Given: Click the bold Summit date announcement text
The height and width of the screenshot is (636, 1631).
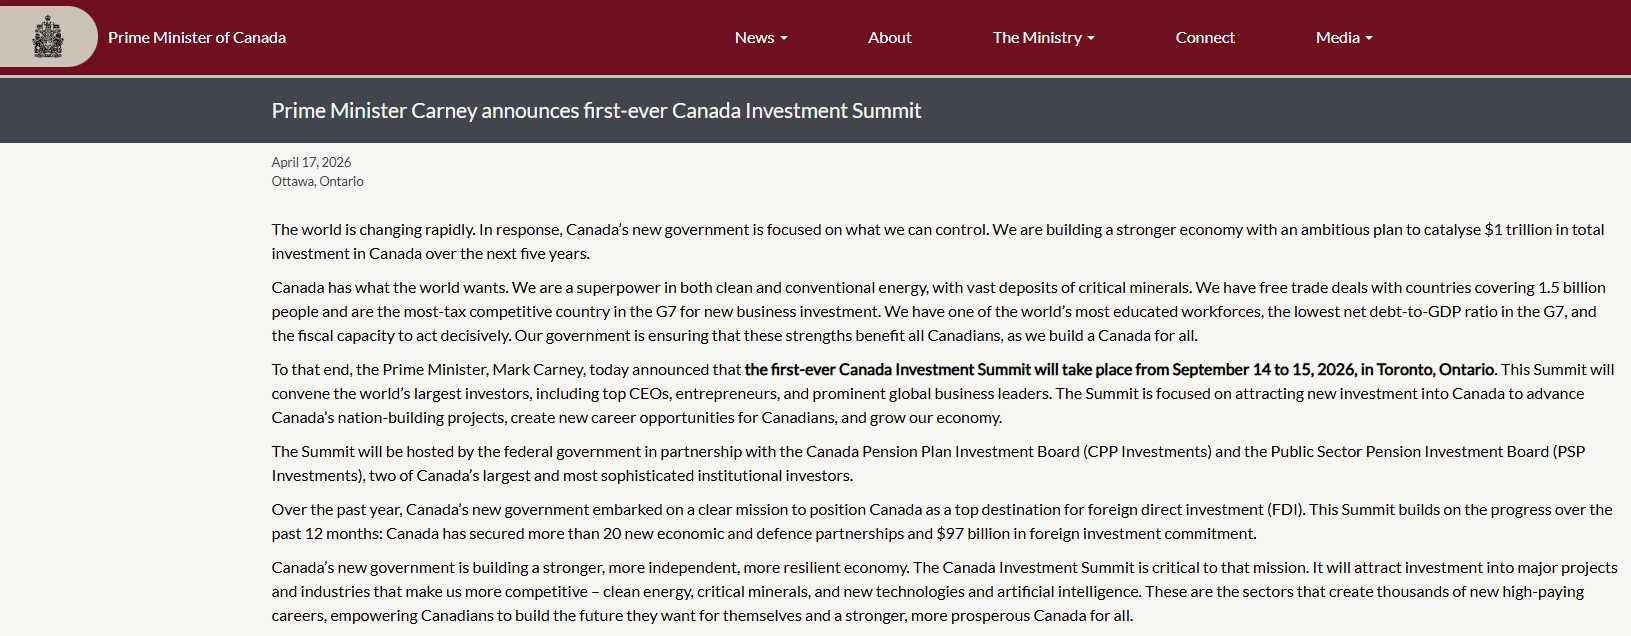Looking at the screenshot, I should [1119, 370].
